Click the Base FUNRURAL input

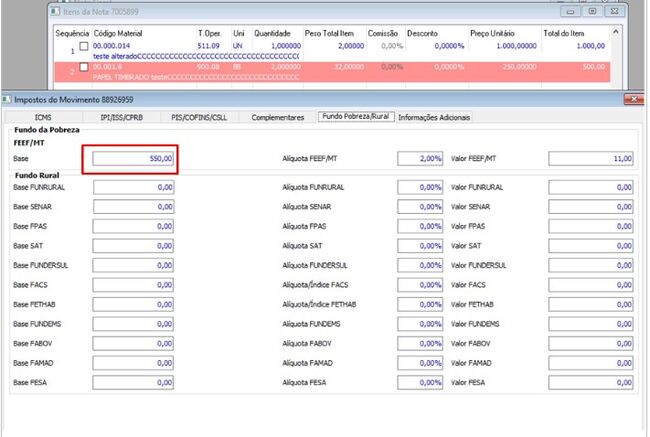click(x=133, y=187)
